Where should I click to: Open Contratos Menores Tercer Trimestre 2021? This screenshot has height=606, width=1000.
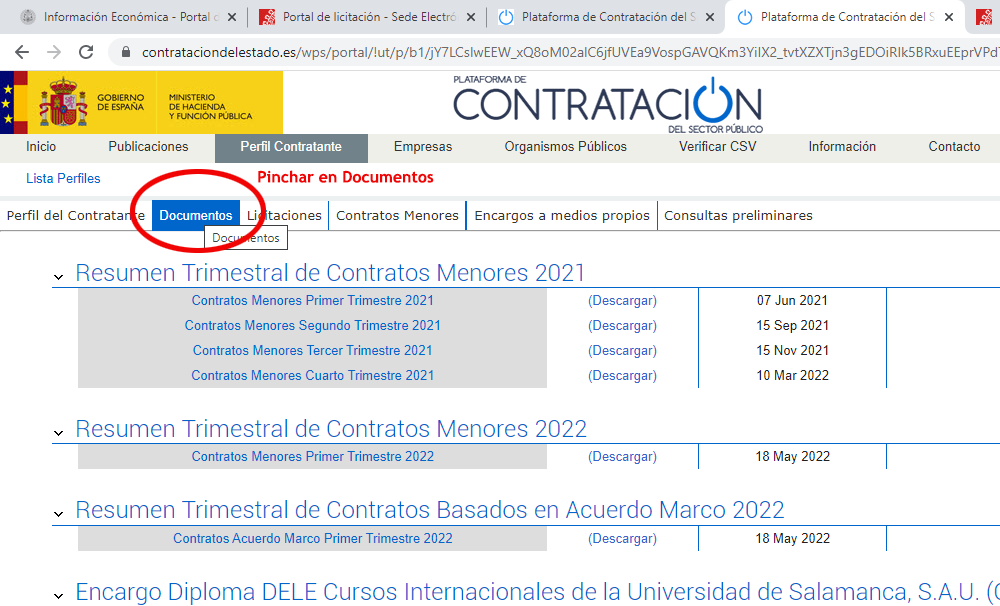(x=312, y=350)
